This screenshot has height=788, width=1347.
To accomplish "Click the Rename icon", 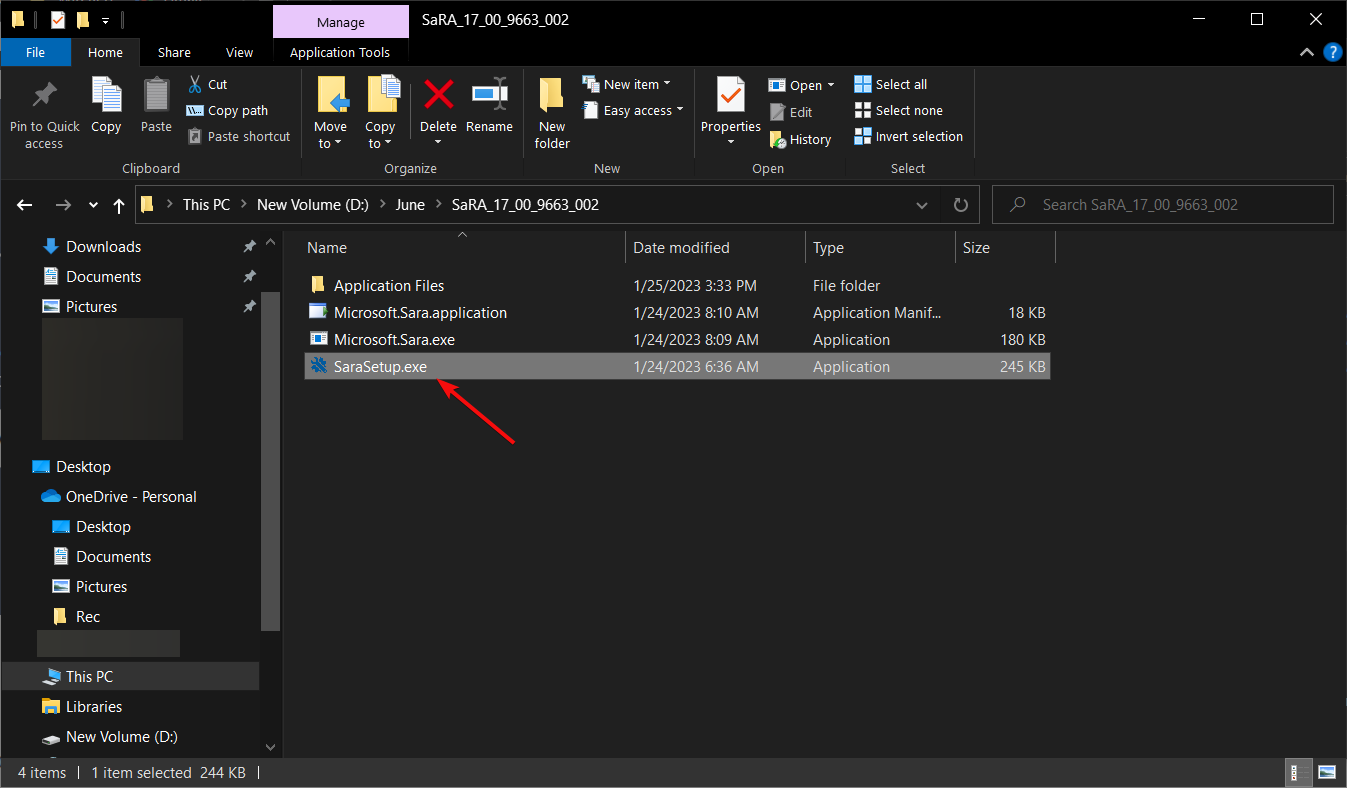I will coord(489,94).
